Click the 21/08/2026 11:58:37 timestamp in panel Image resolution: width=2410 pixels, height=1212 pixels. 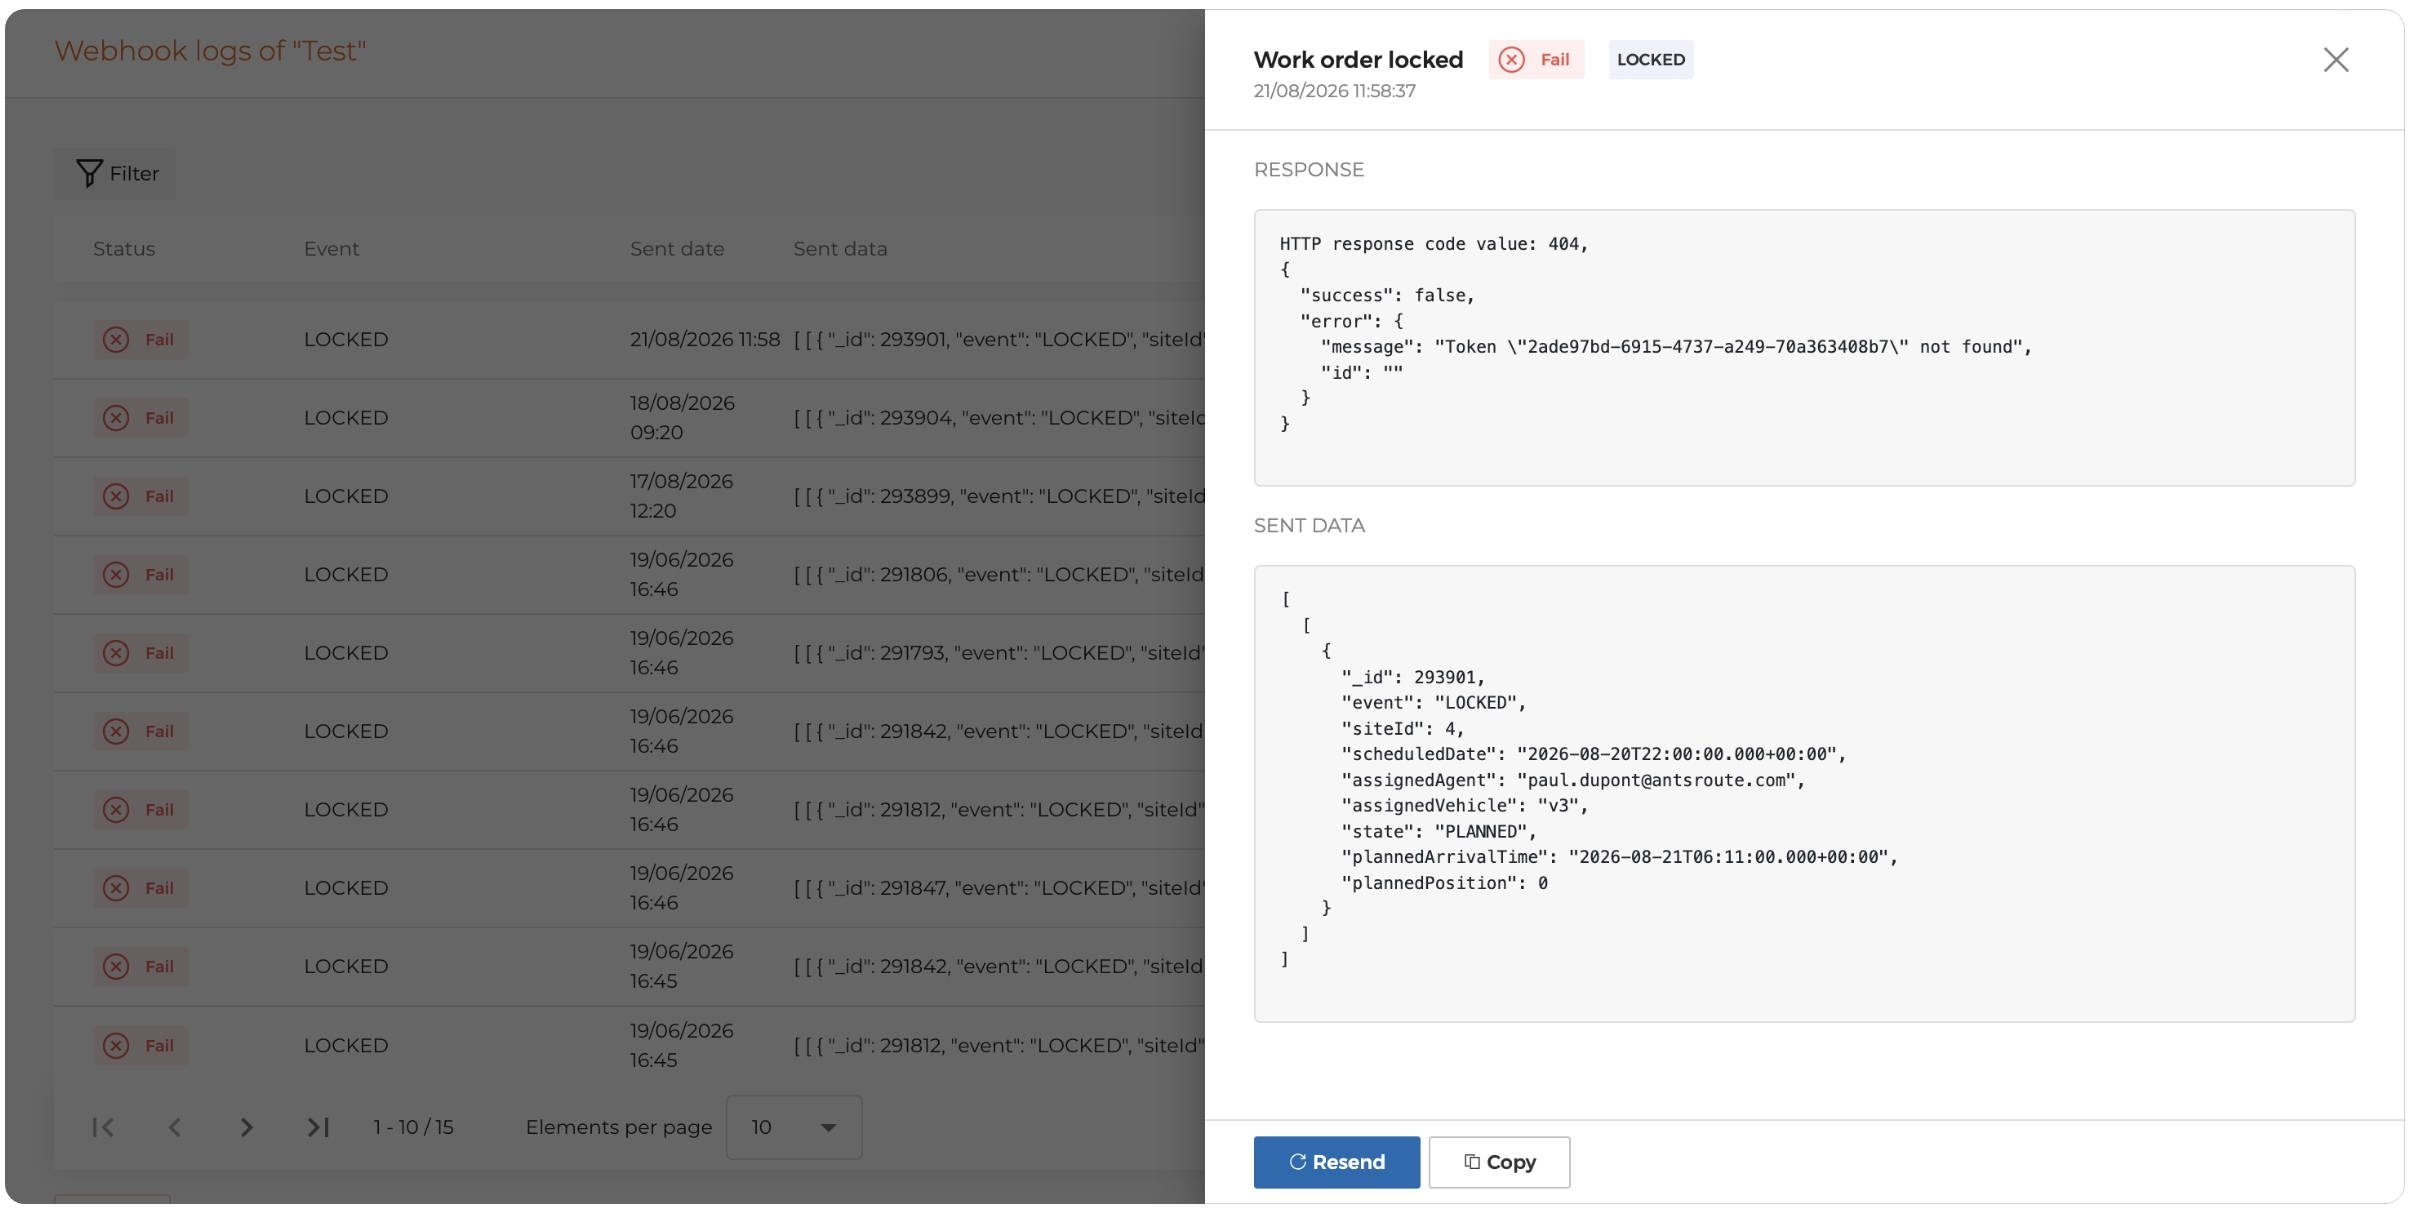click(1335, 91)
